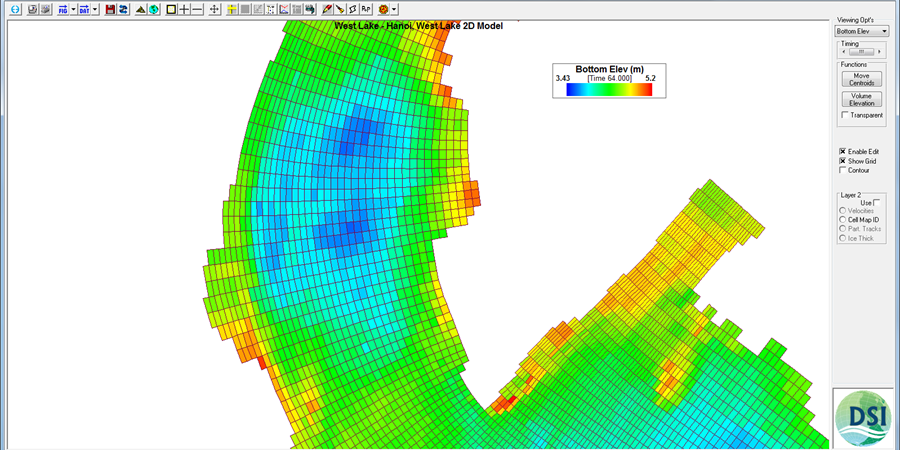This screenshot has width=900, height=450.
Task: Click the RP toolbar icon
Action: [366, 9]
